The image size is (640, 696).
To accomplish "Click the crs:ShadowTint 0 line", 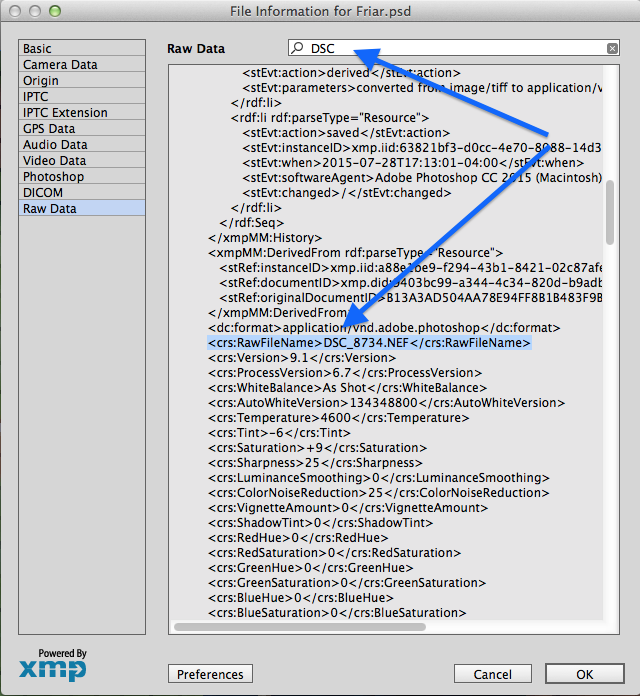I will coord(320,523).
